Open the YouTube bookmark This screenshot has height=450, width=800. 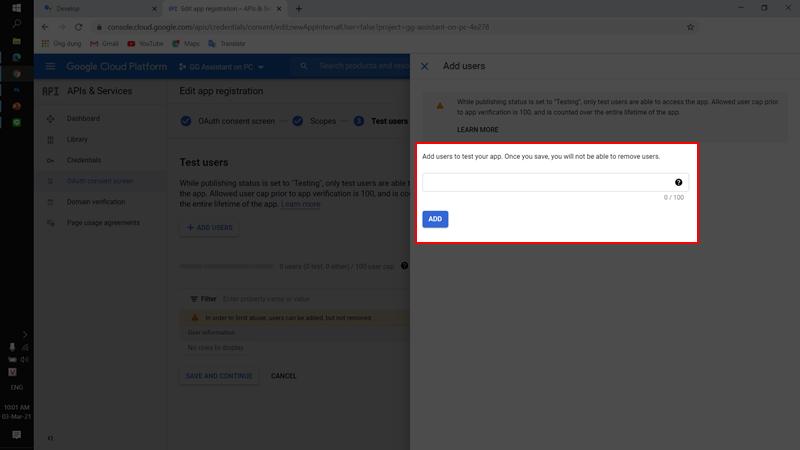coord(145,44)
